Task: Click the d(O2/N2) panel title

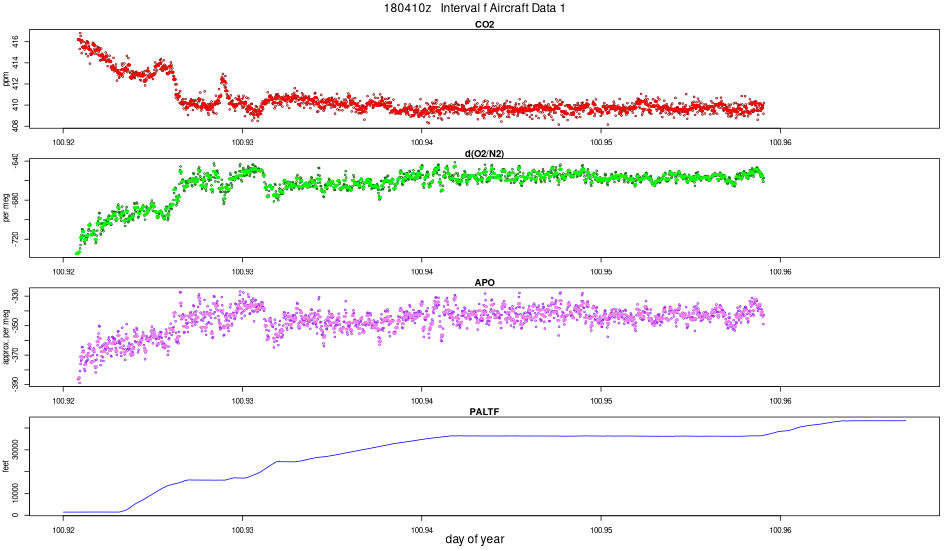Action: tap(484, 154)
